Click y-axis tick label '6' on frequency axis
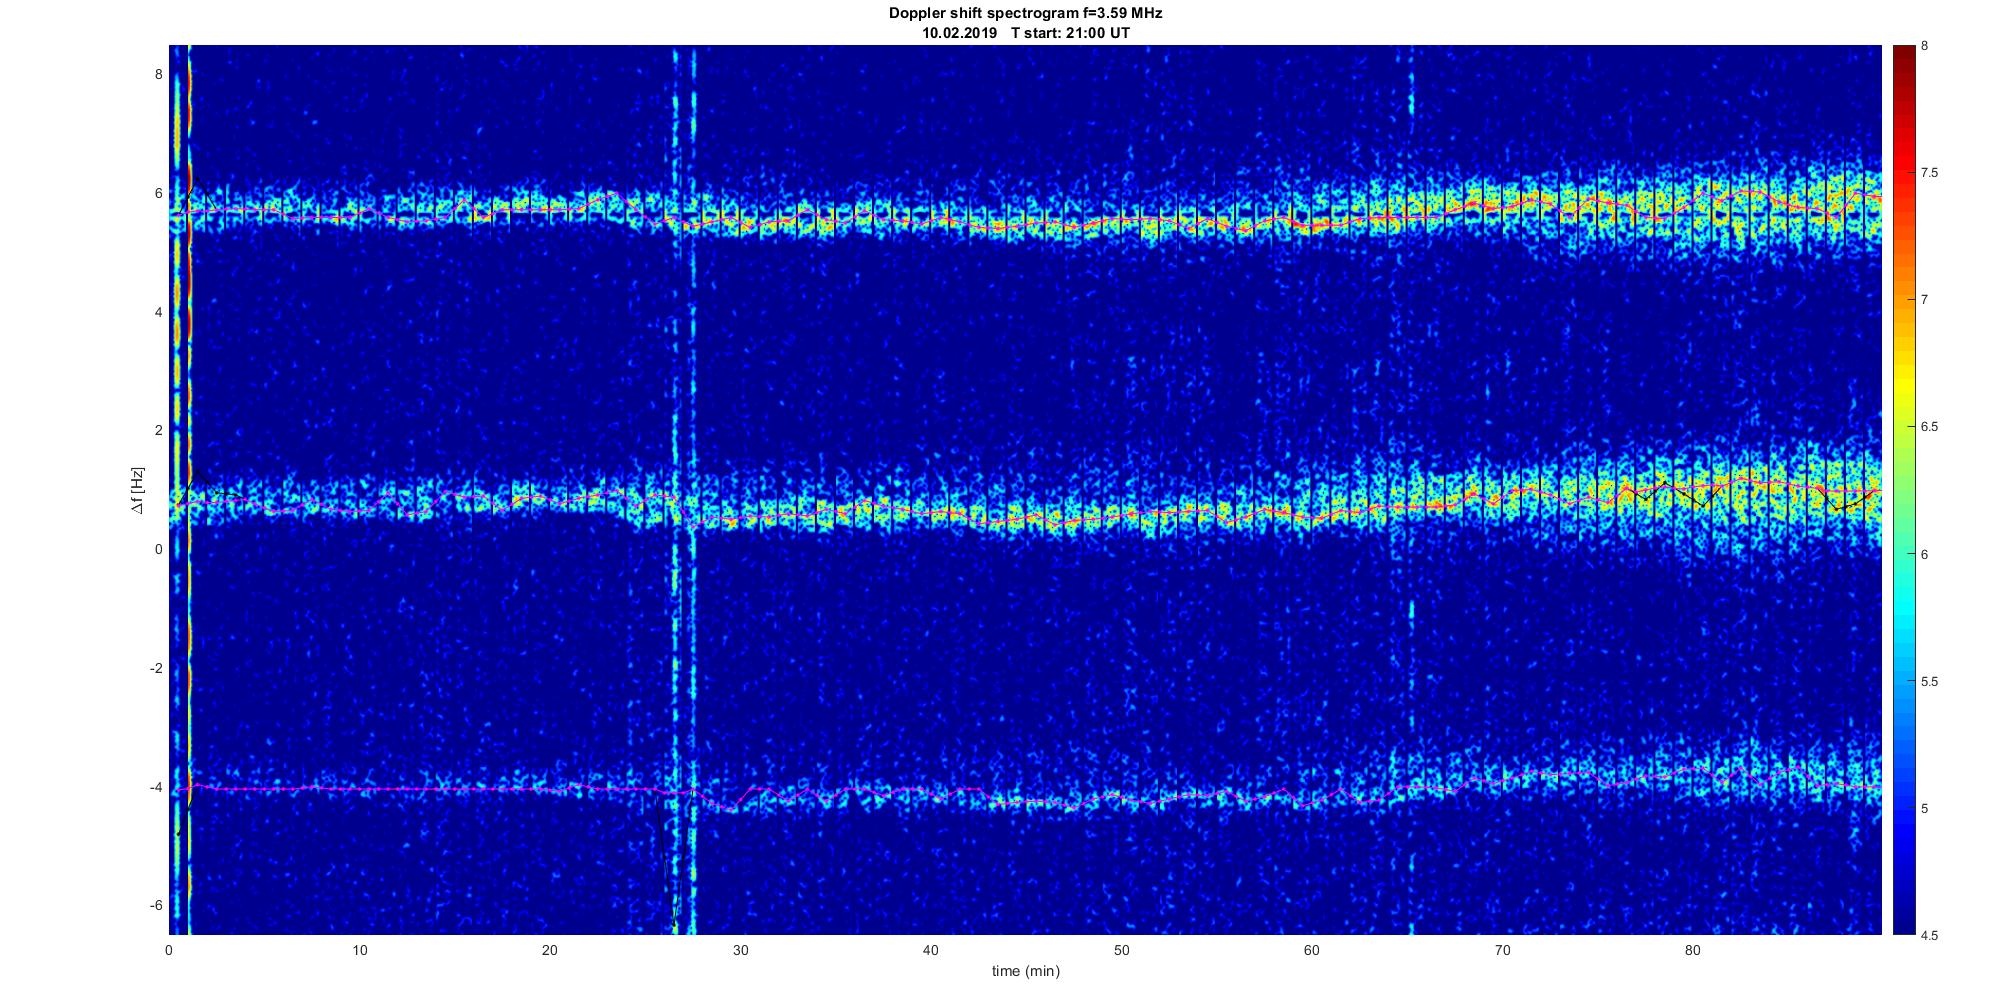2000x1003 pixels. tap(158, 193)
